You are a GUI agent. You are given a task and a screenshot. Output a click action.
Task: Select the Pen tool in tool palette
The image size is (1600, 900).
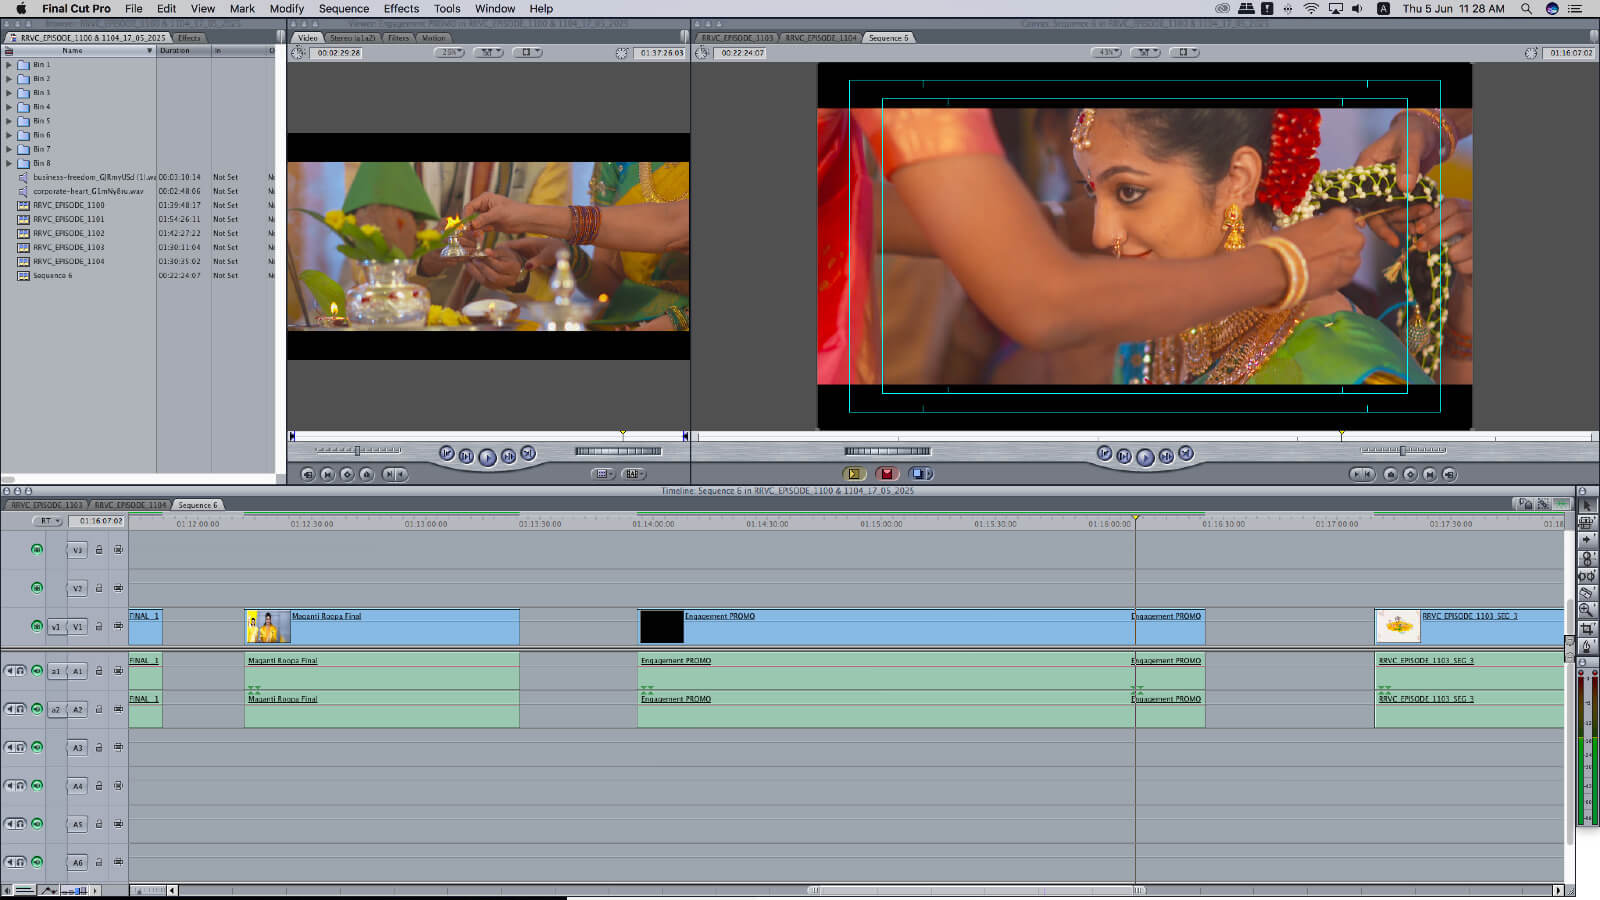point(1587,647)
